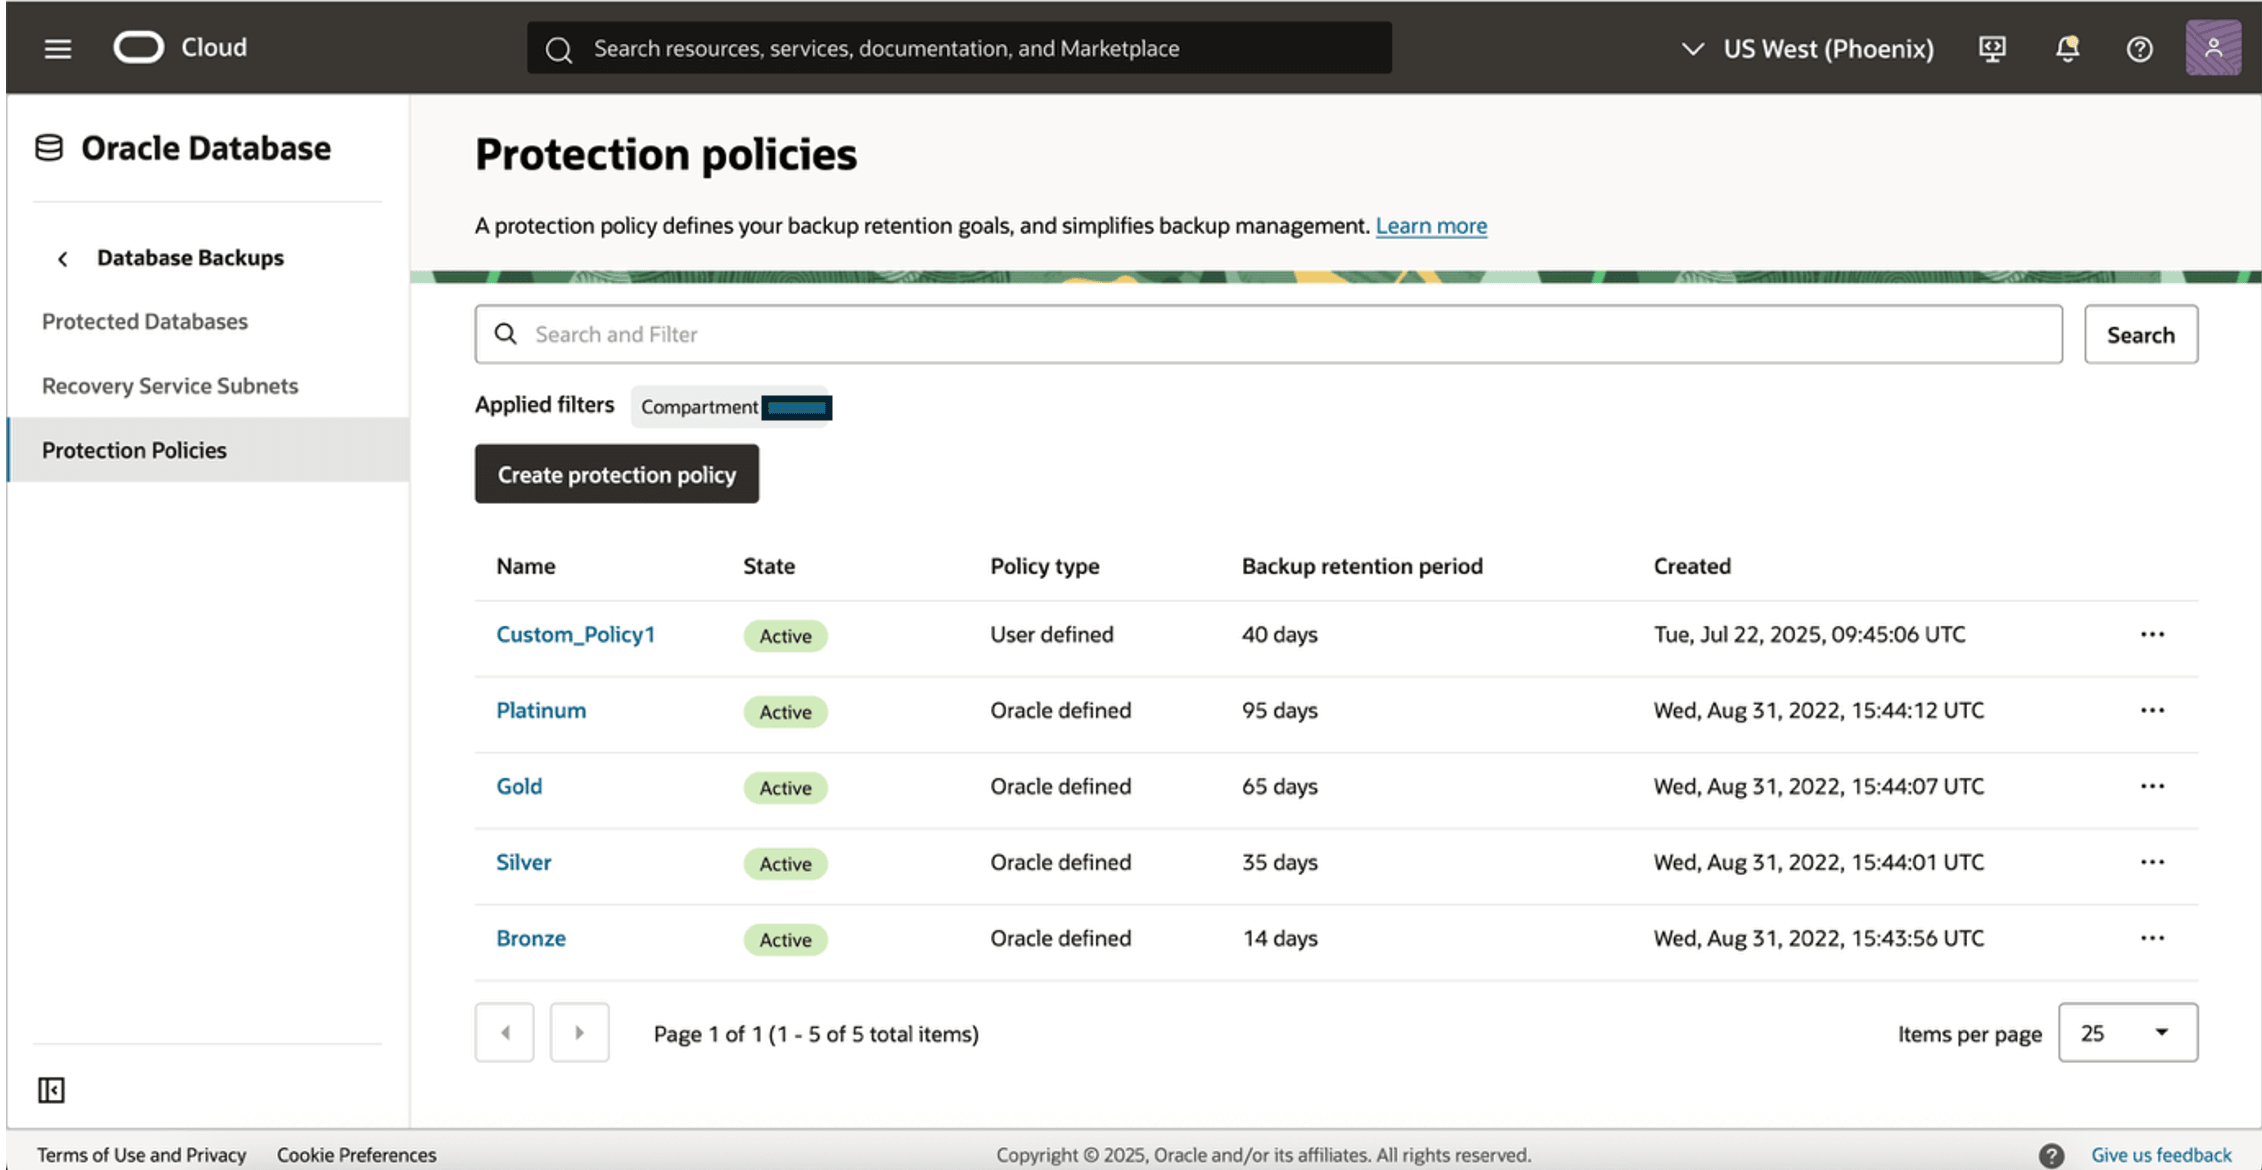Open the Learn more link
2262x1170 pixels.
coord(1430,226)
